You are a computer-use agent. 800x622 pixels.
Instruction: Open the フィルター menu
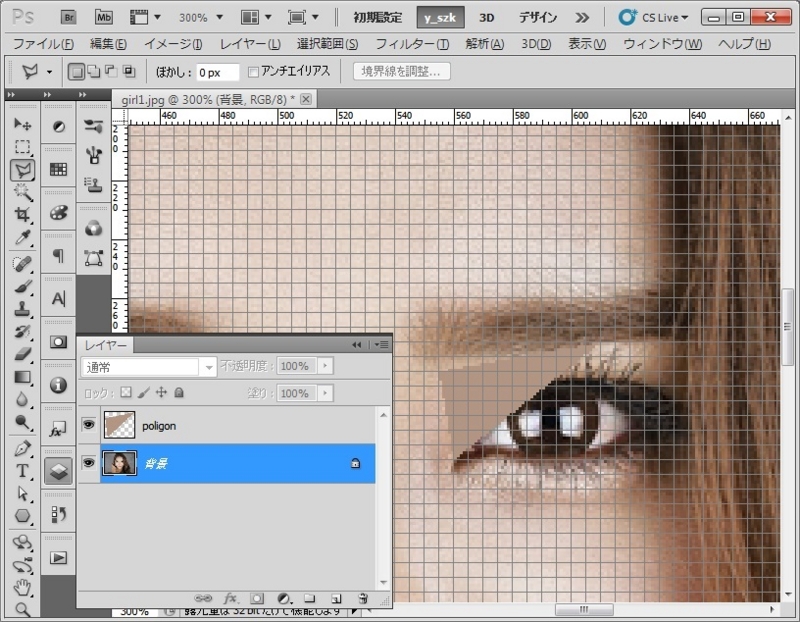coord(411,44)
